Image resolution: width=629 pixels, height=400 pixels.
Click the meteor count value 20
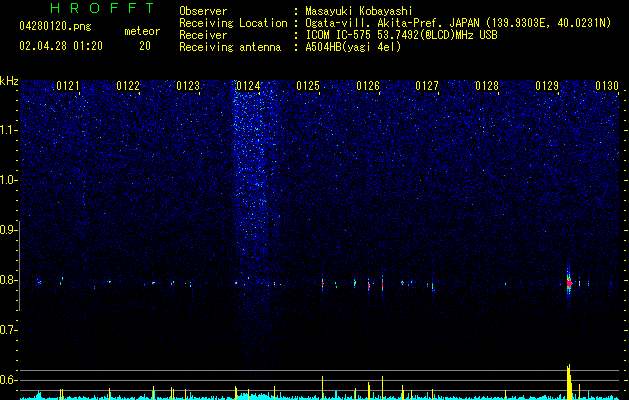[145, 46]
